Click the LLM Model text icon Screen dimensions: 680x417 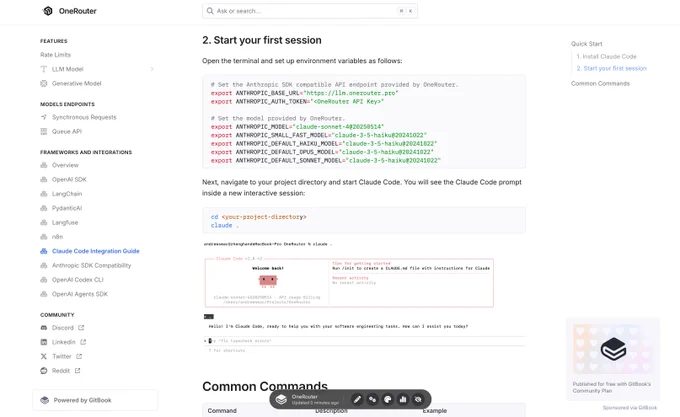click(44, 69)
